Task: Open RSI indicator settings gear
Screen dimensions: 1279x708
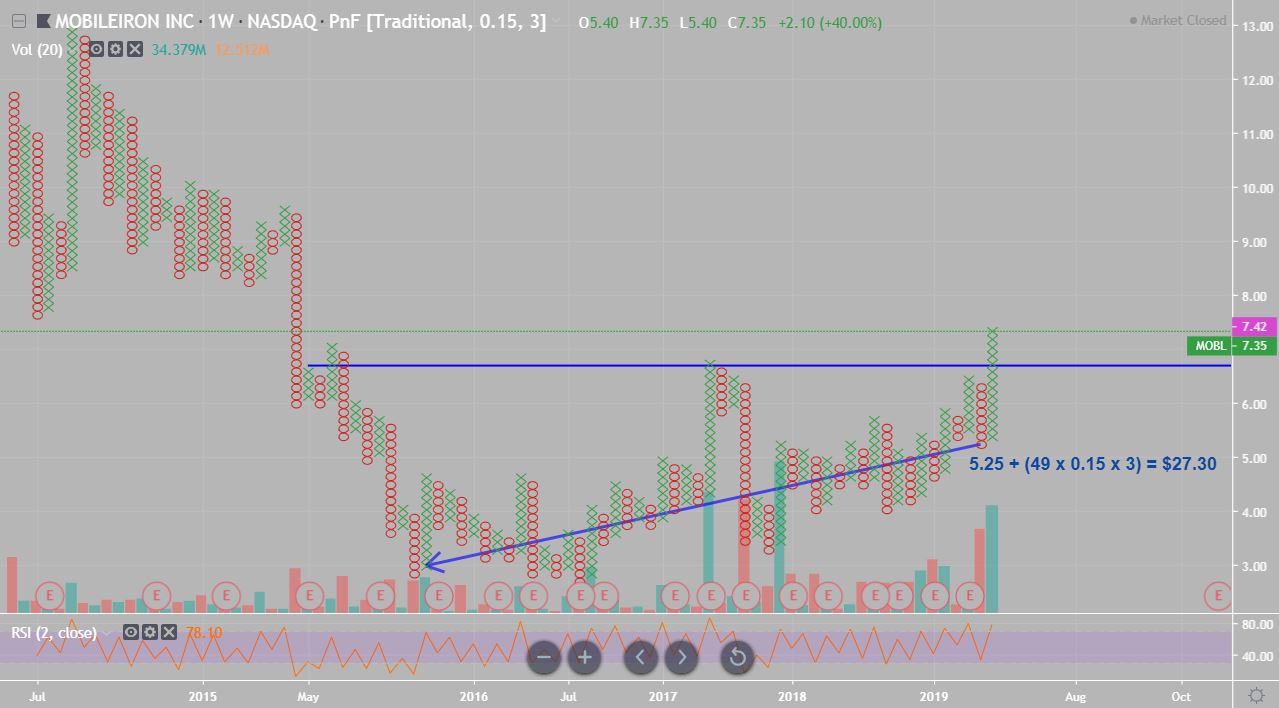Action: [149, 633]
